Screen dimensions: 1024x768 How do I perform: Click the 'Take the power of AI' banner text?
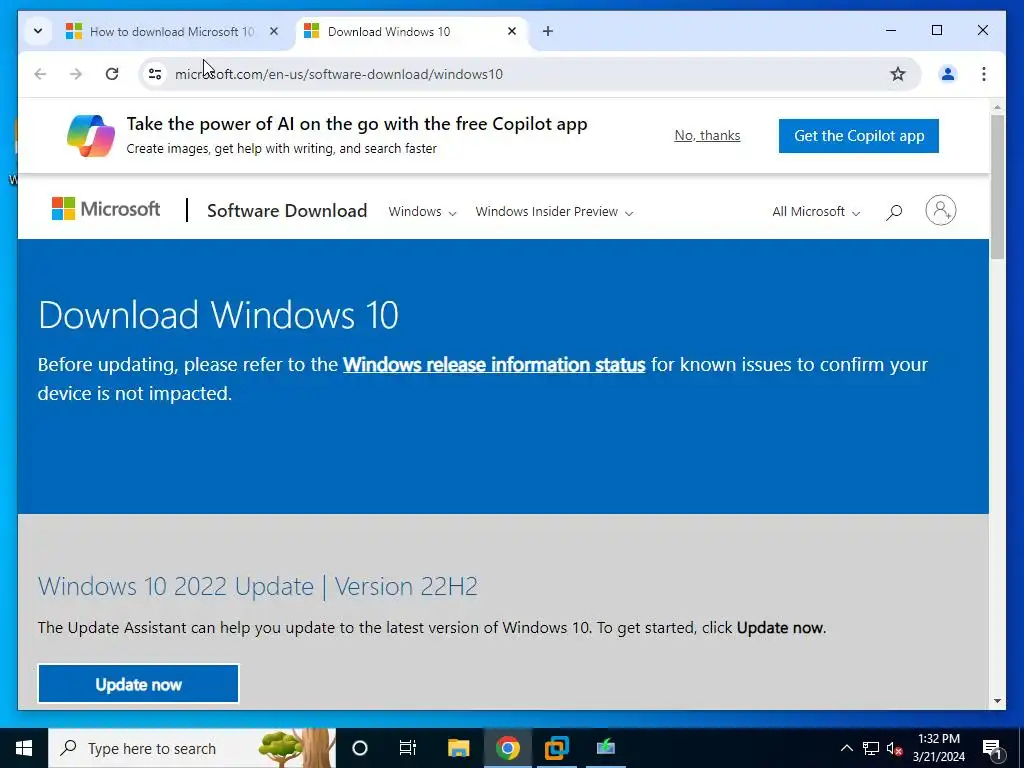click(x=357, y=124)
